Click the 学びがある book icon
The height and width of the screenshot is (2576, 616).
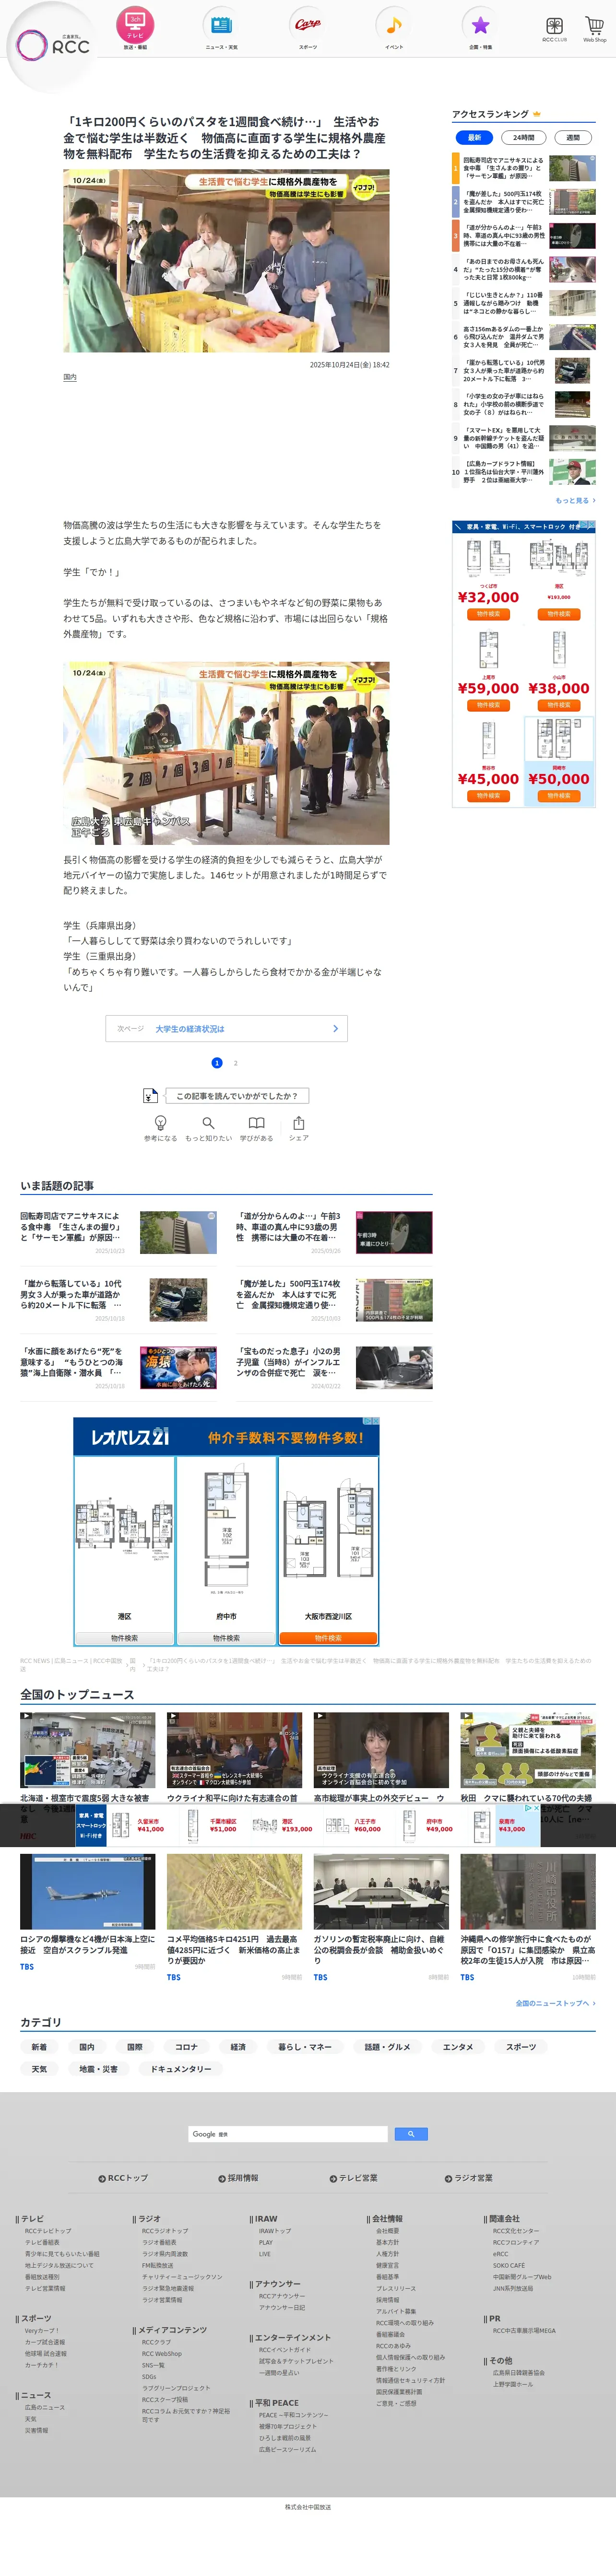pos(257,1123)
